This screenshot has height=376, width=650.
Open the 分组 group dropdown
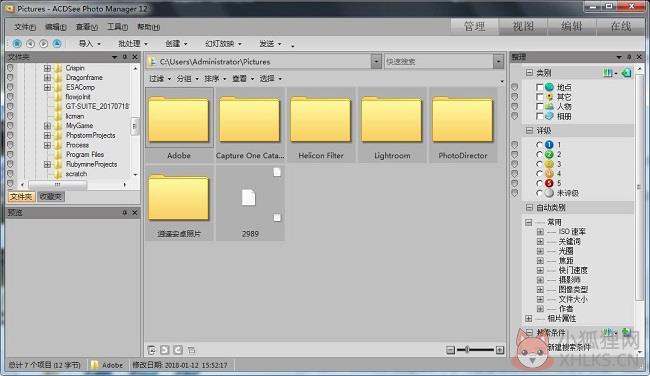pos(188,78)
